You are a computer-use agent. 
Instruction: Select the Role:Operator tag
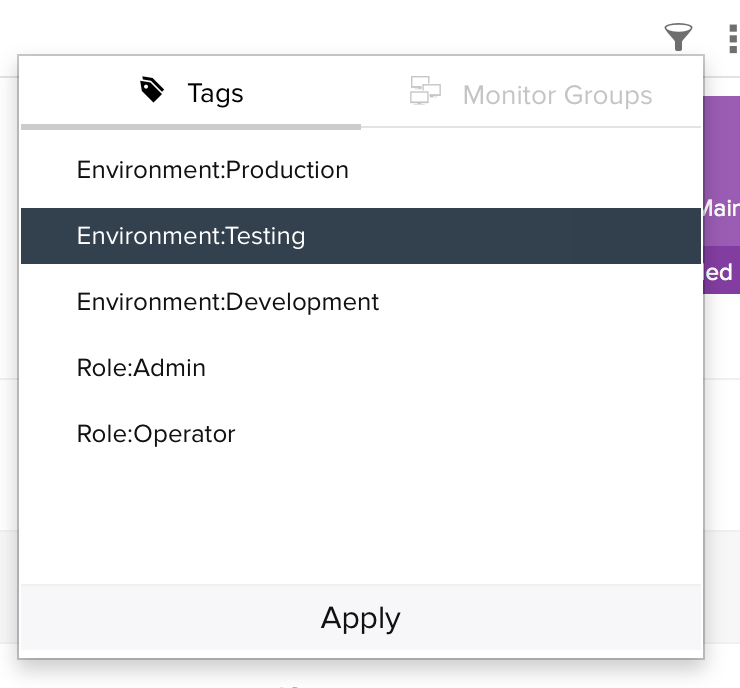point(155,434)
